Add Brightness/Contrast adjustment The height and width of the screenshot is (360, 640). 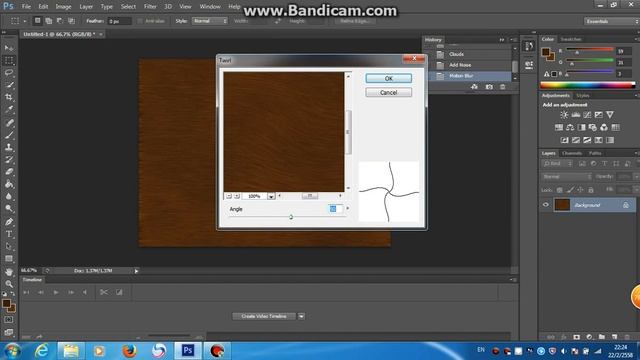click(564, 115)
